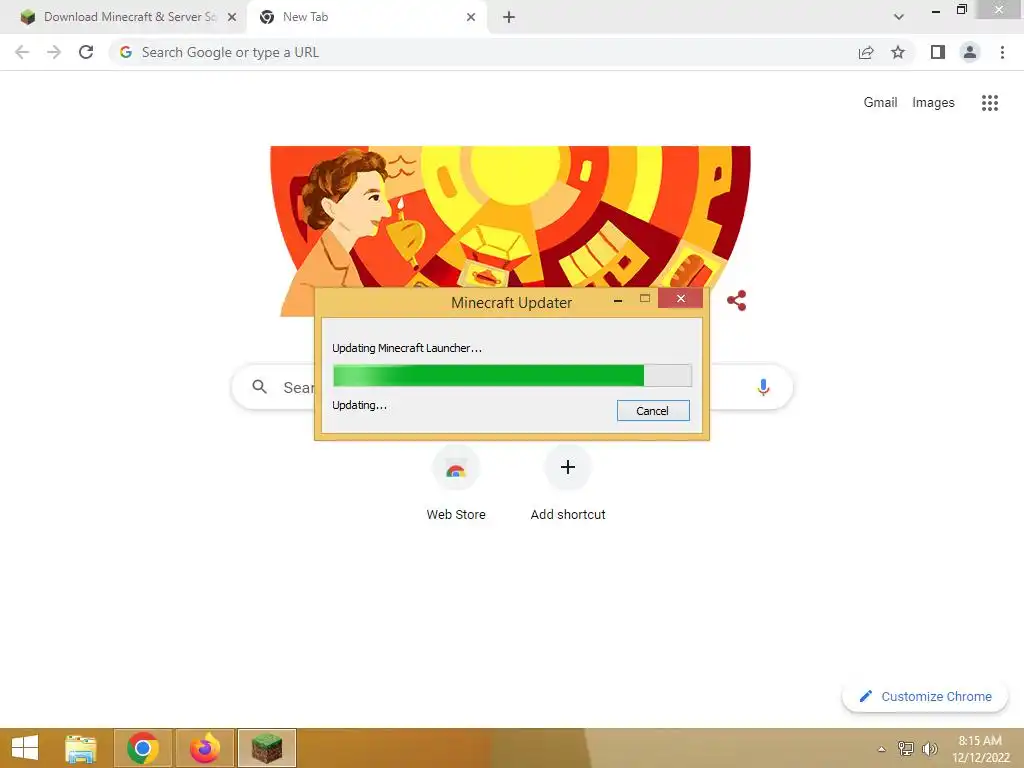Select the New Tab tab
The width and height of the screenshot is (1024, 768).
pyautogui.click(x=367, y=17)
